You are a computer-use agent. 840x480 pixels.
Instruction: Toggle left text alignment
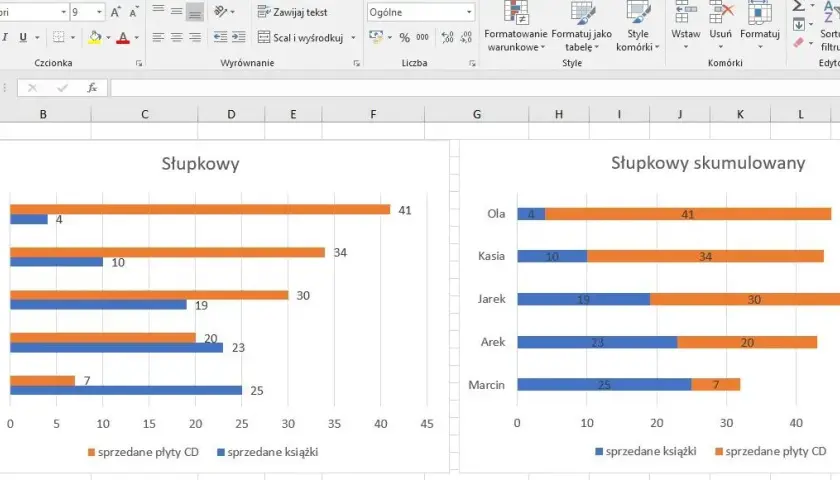[x=158, y=37]
